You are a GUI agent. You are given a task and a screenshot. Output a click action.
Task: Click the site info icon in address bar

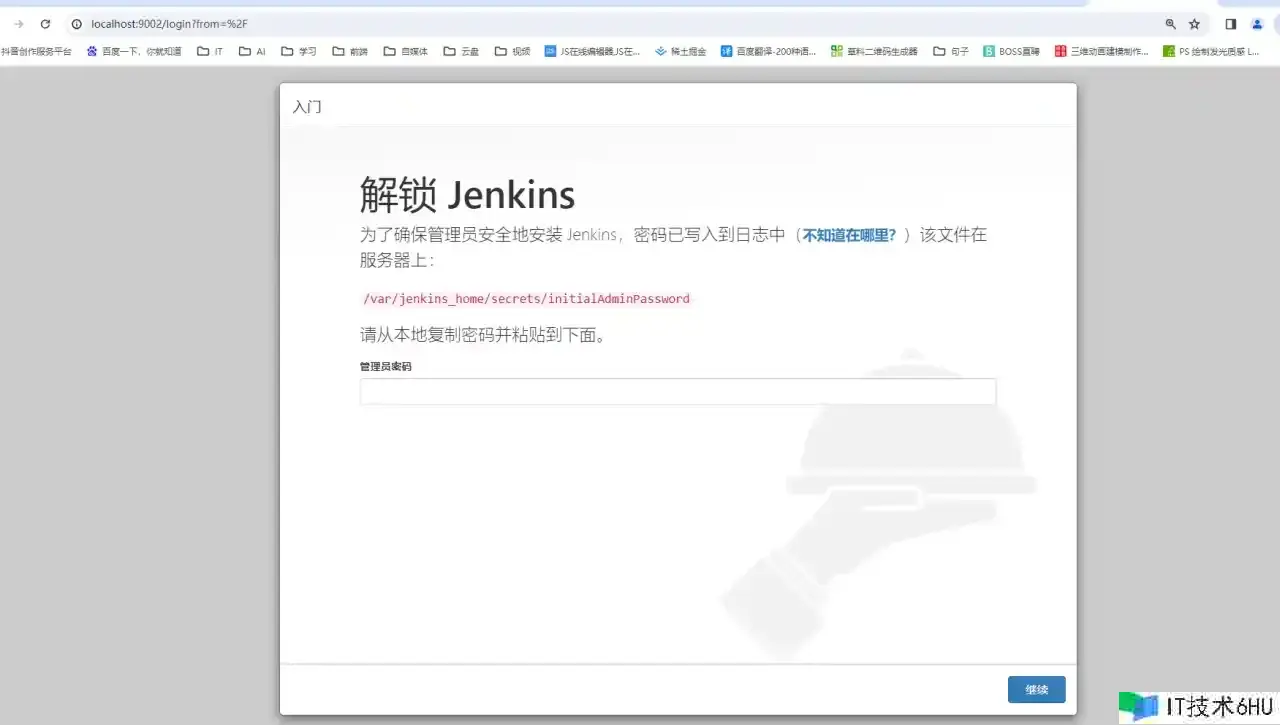pos(76,24)
